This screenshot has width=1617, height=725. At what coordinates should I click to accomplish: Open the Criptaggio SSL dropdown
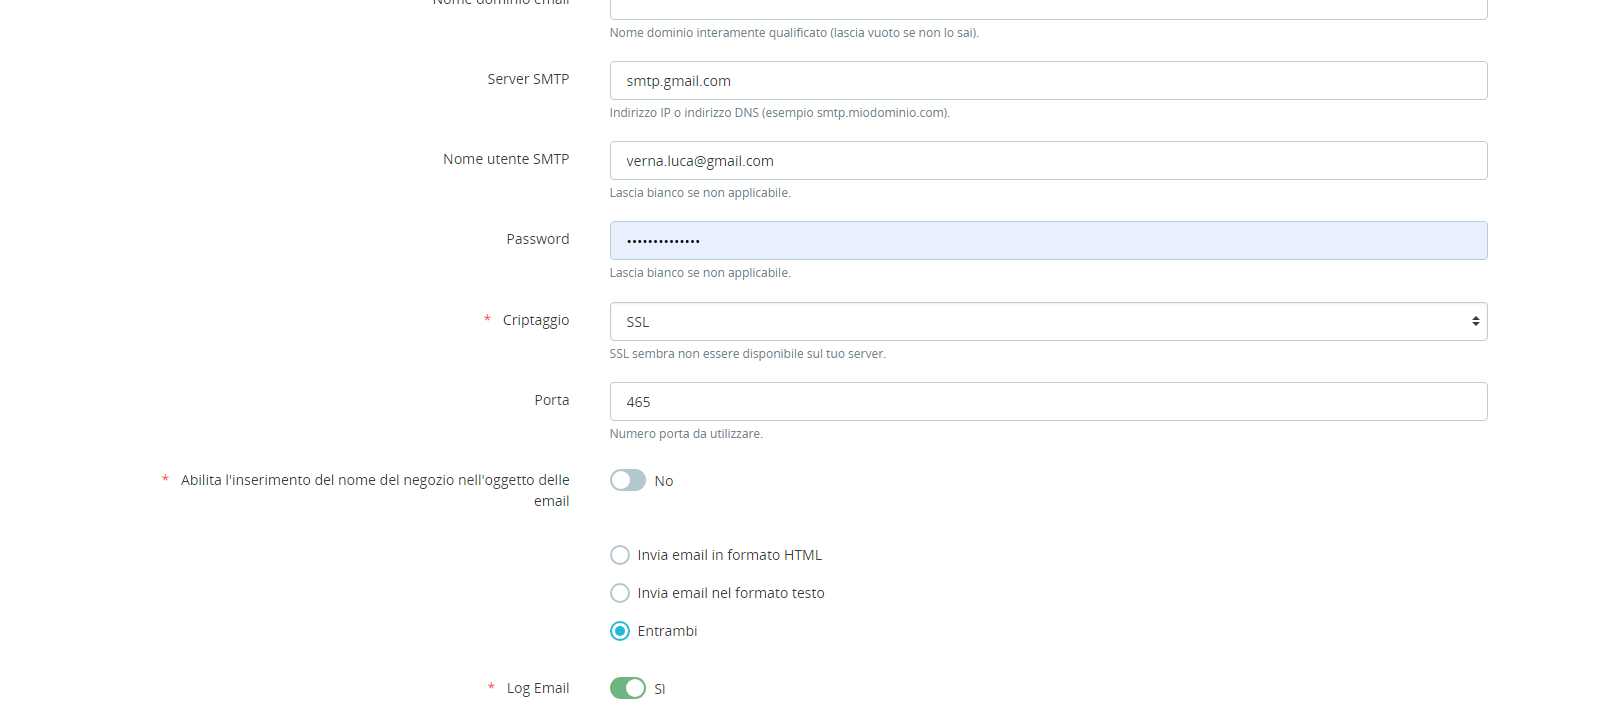coord(1047,322)
